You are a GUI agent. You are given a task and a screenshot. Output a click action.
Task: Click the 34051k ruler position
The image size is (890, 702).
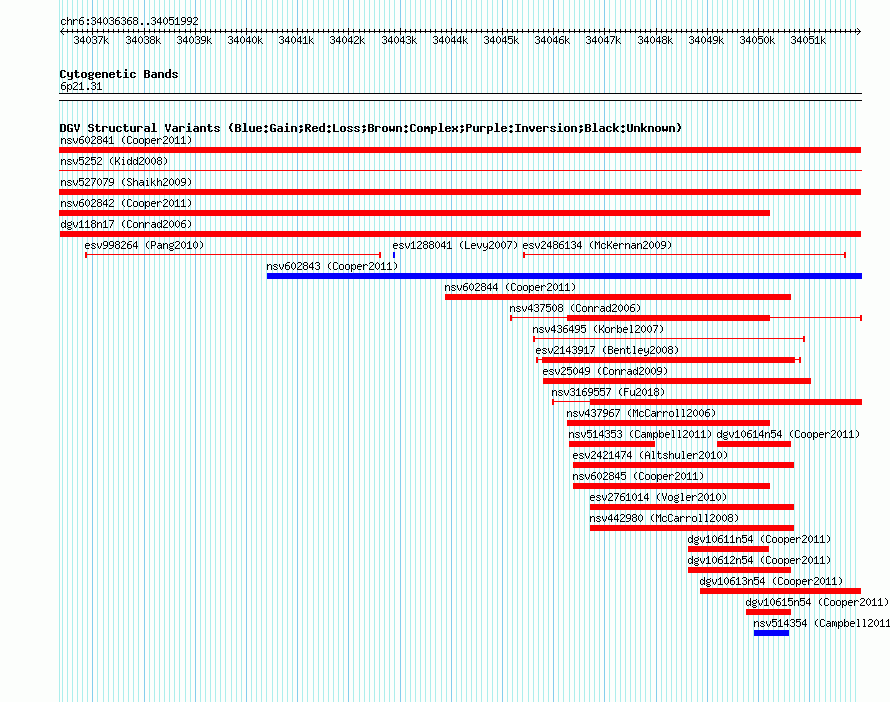tap(808, 40)
